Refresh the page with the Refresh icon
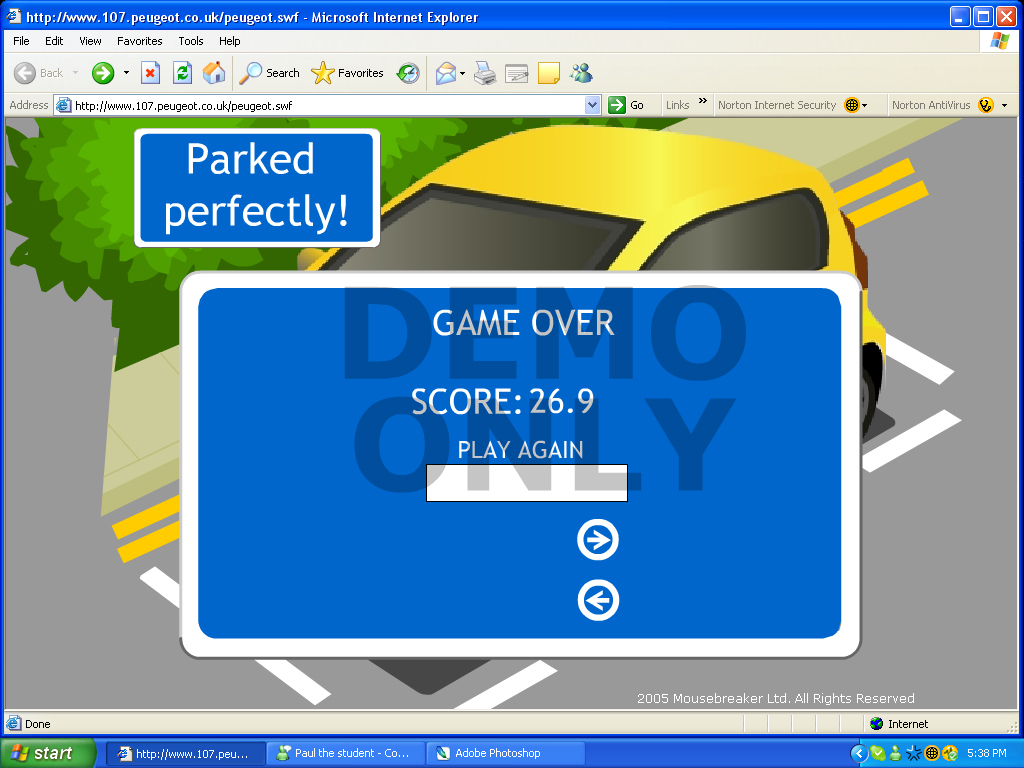The height and width of the screenshot is (768, 1024). tap(182, 73)
